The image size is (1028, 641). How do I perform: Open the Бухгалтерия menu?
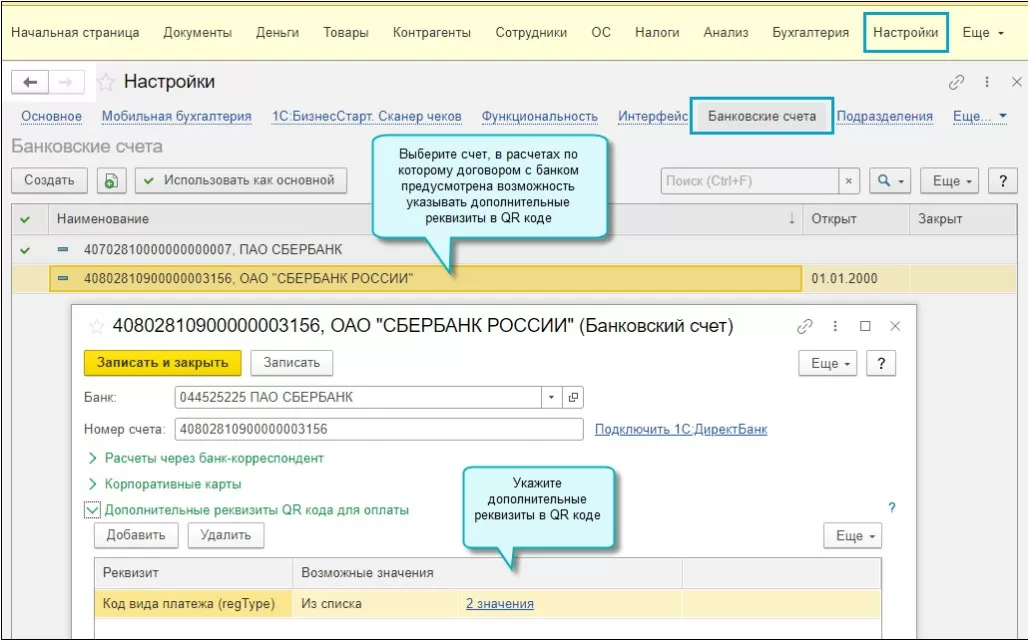point(810,32)
